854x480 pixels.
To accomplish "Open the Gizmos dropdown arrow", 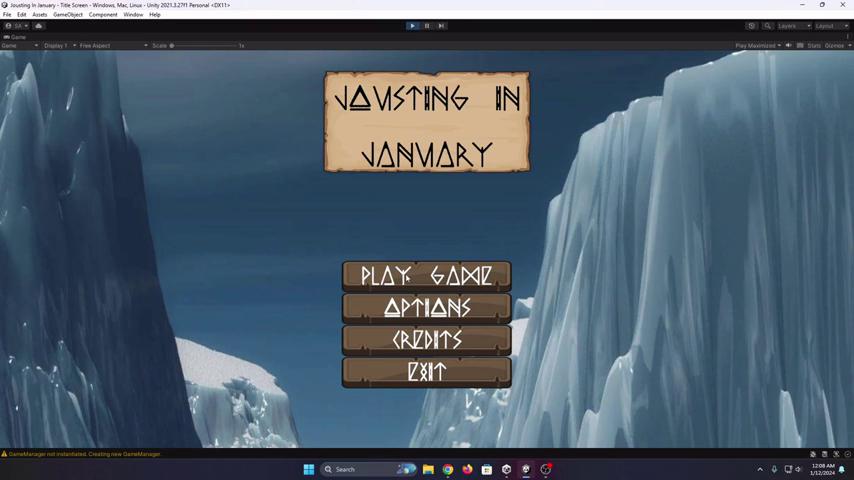I will (x=849, y=46).
